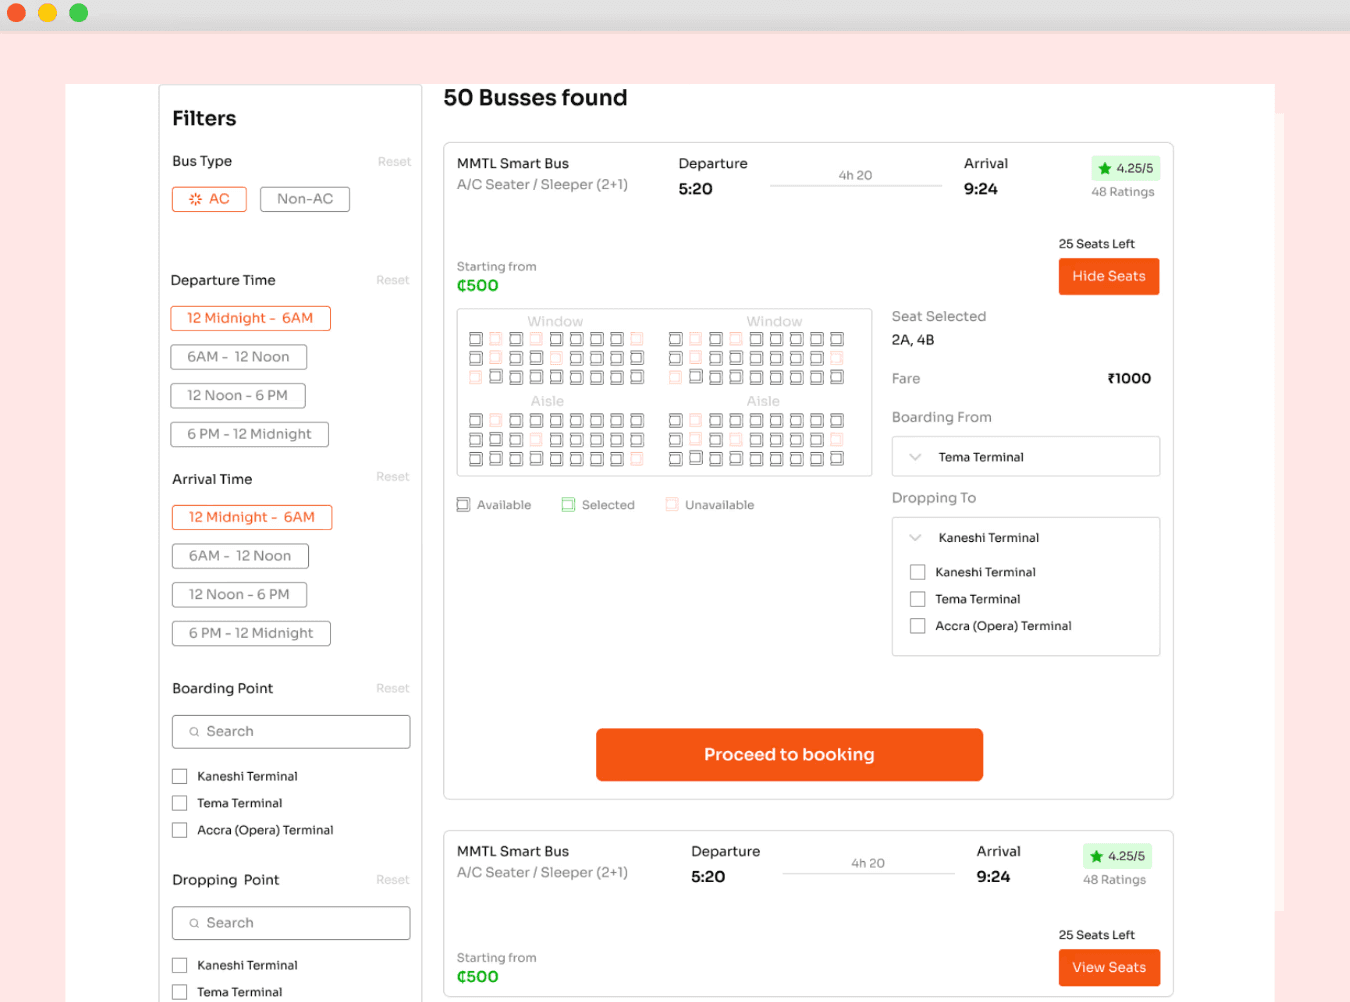Choose arrival time 12 Midnight - 6AM
This screenshot has width=1350, height=1002.
(252, 517)
